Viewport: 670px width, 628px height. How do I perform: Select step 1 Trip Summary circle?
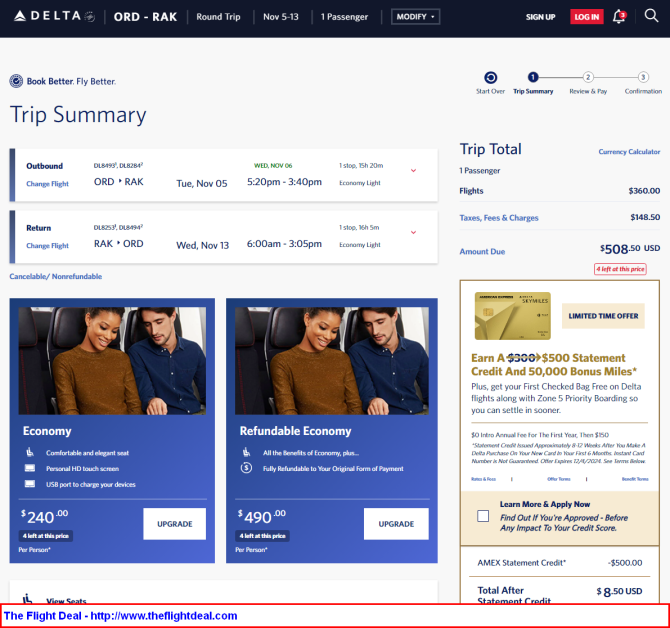point(533,77)
